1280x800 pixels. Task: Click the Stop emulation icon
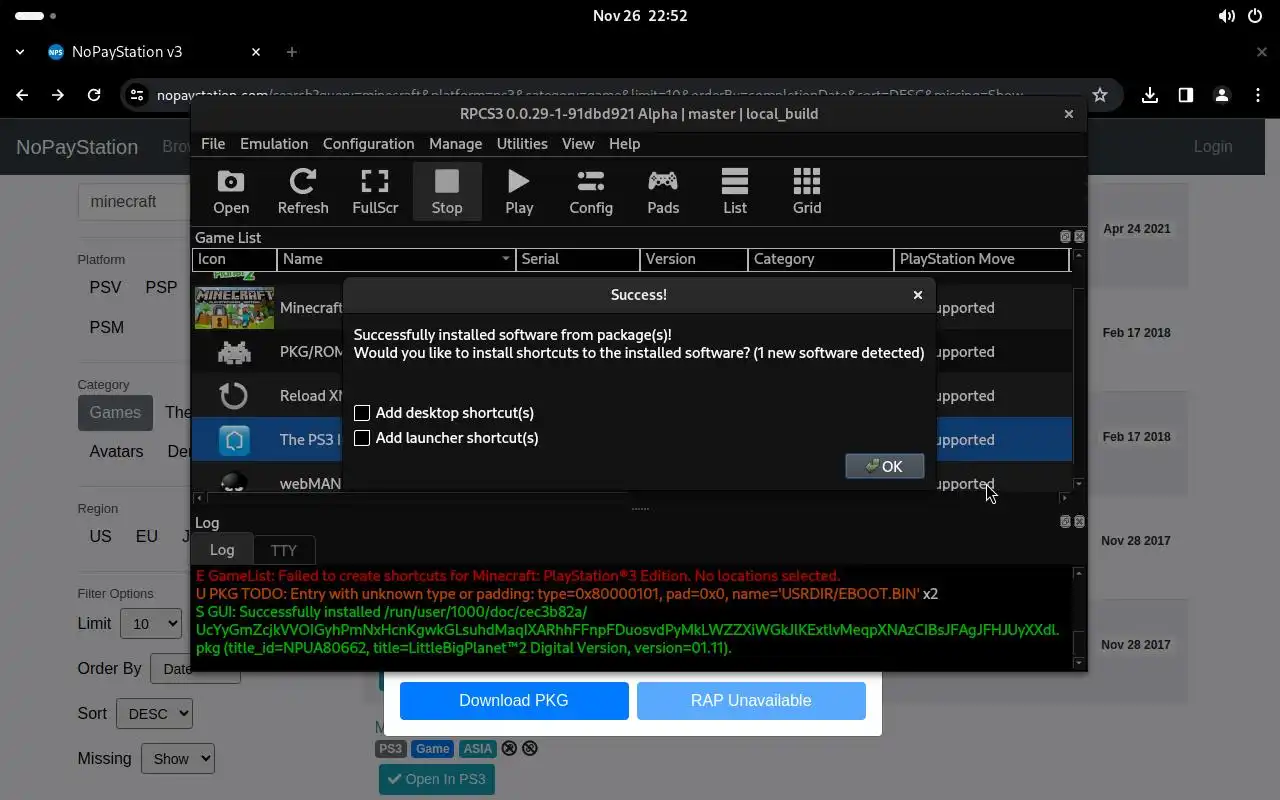(447, 191)
